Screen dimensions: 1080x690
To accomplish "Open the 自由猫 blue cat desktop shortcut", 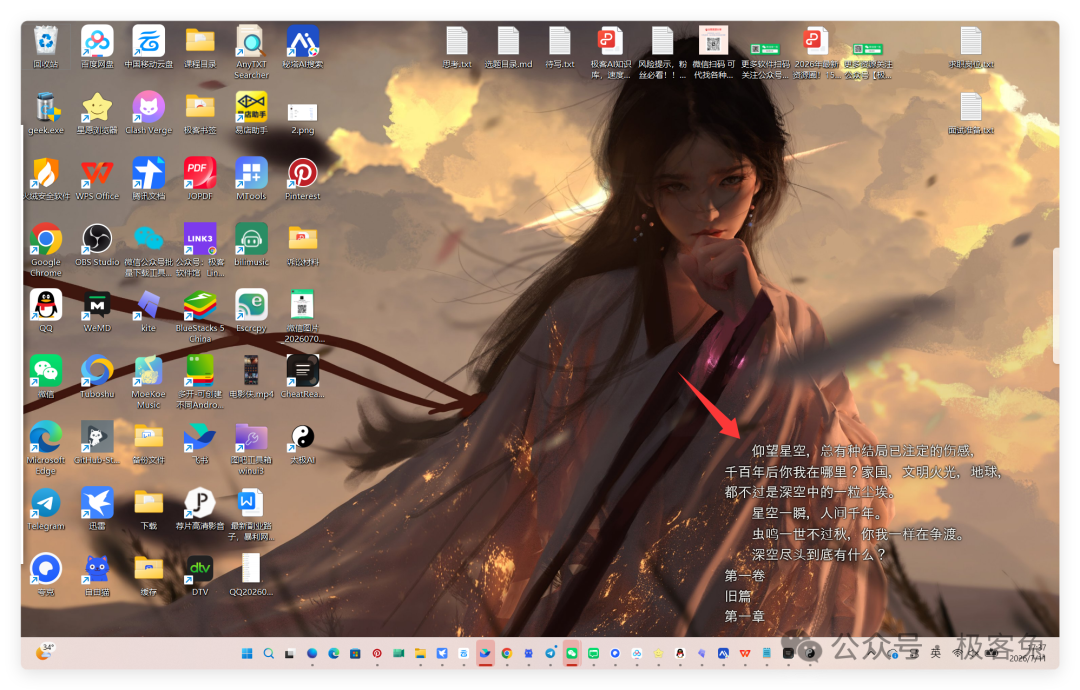I will (x=97, y=575).
